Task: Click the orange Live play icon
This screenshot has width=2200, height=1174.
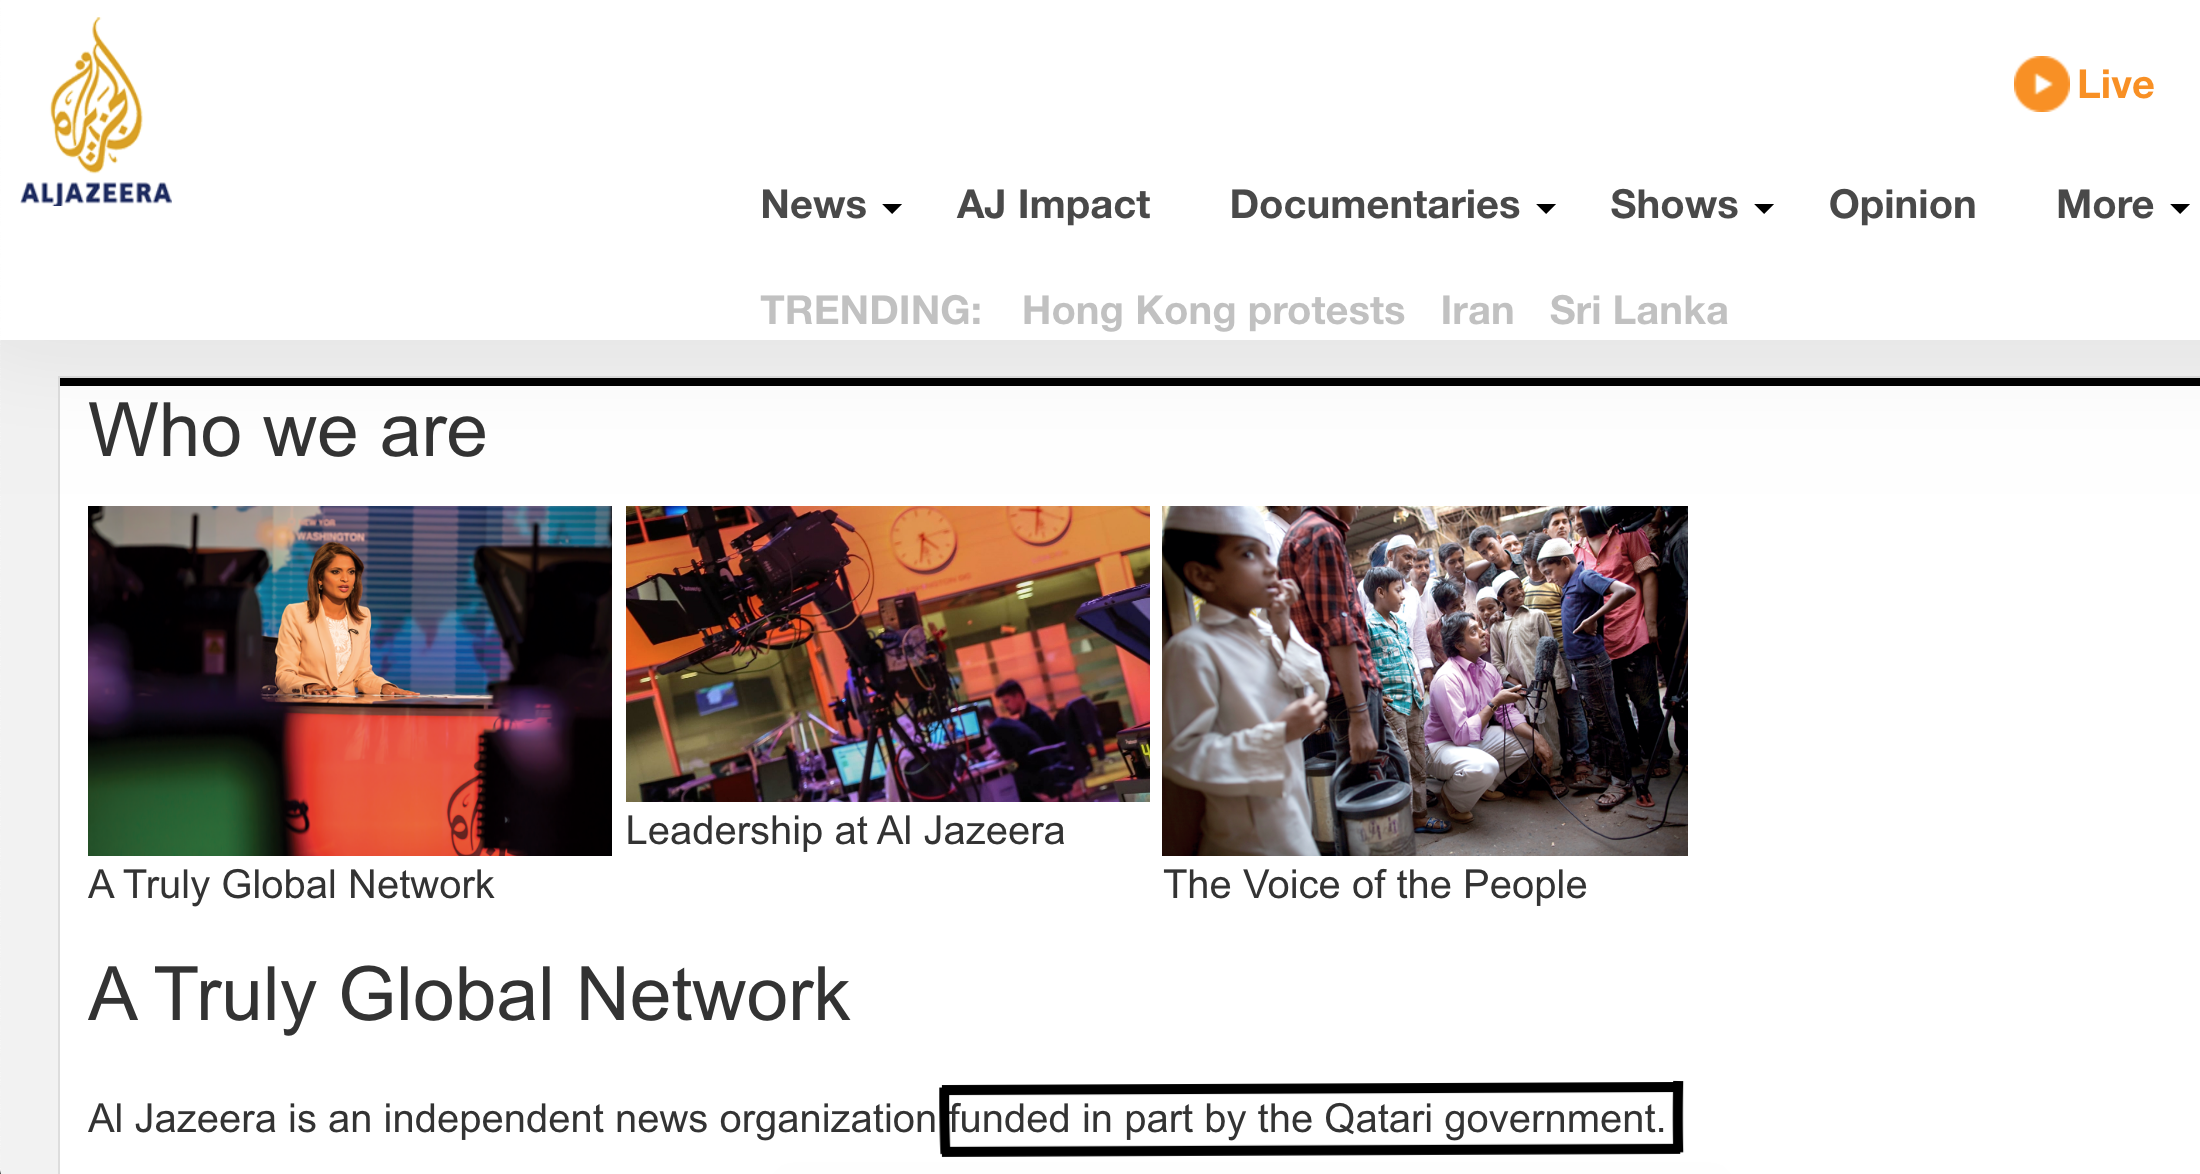Action: [2041, 84]
